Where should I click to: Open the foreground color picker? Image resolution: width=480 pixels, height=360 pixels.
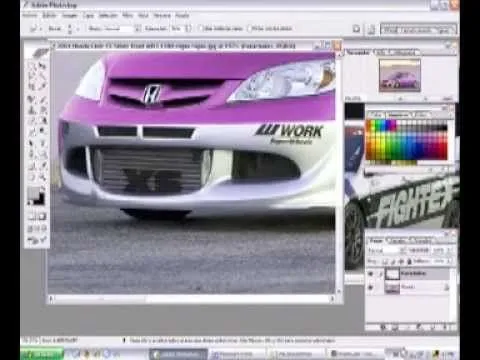pos(33,193)
